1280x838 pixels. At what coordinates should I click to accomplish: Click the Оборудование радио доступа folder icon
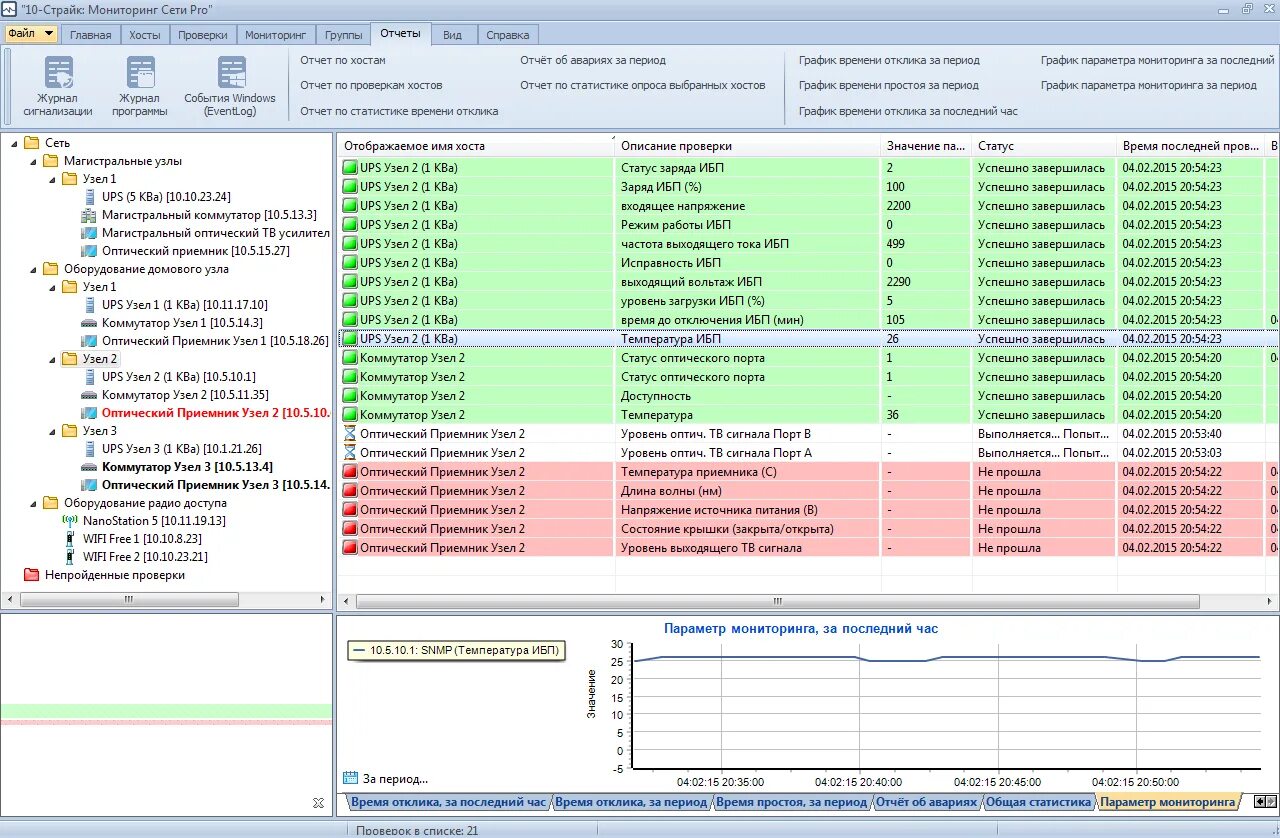pos(50,503)
